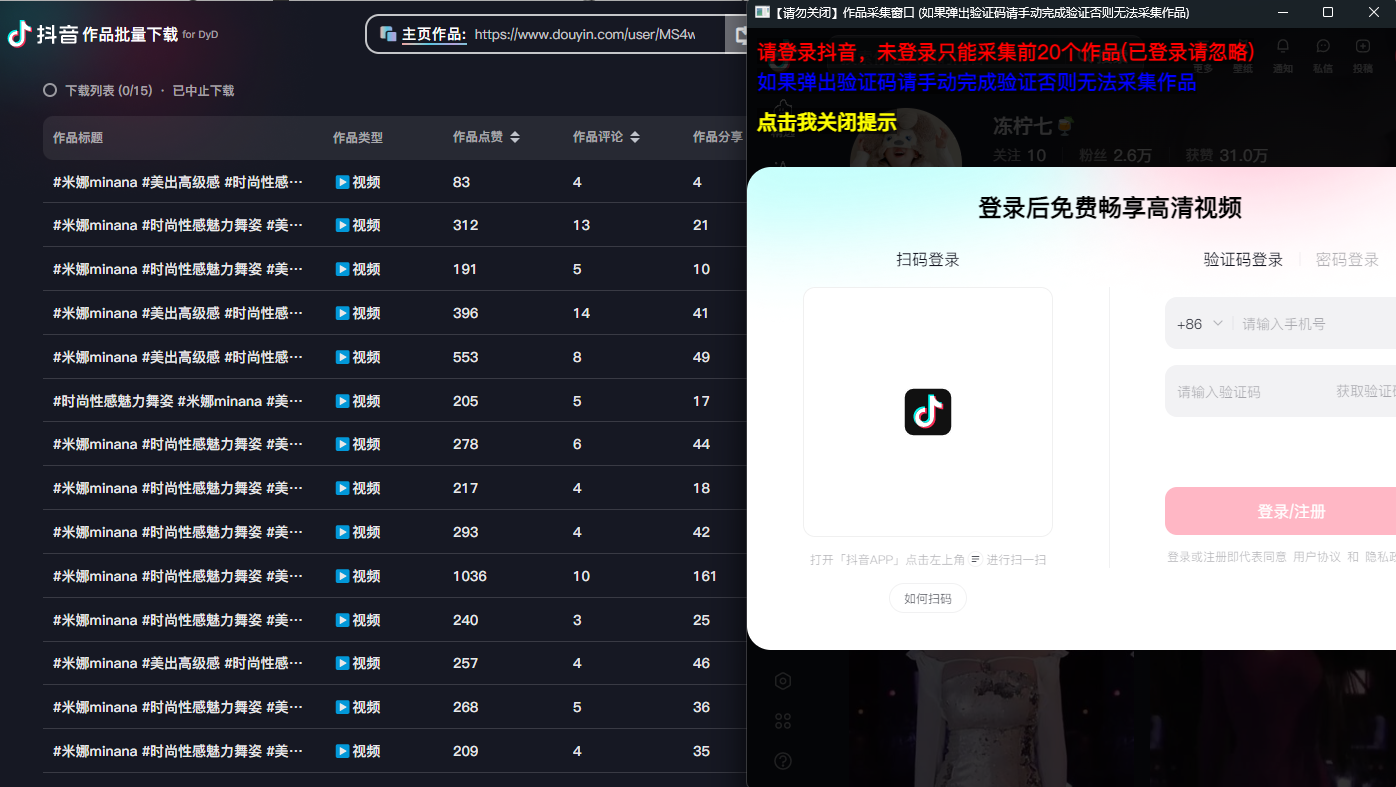Open the +86 country code dropdown
The image size is (1396, 787).
coord(1199,322)
